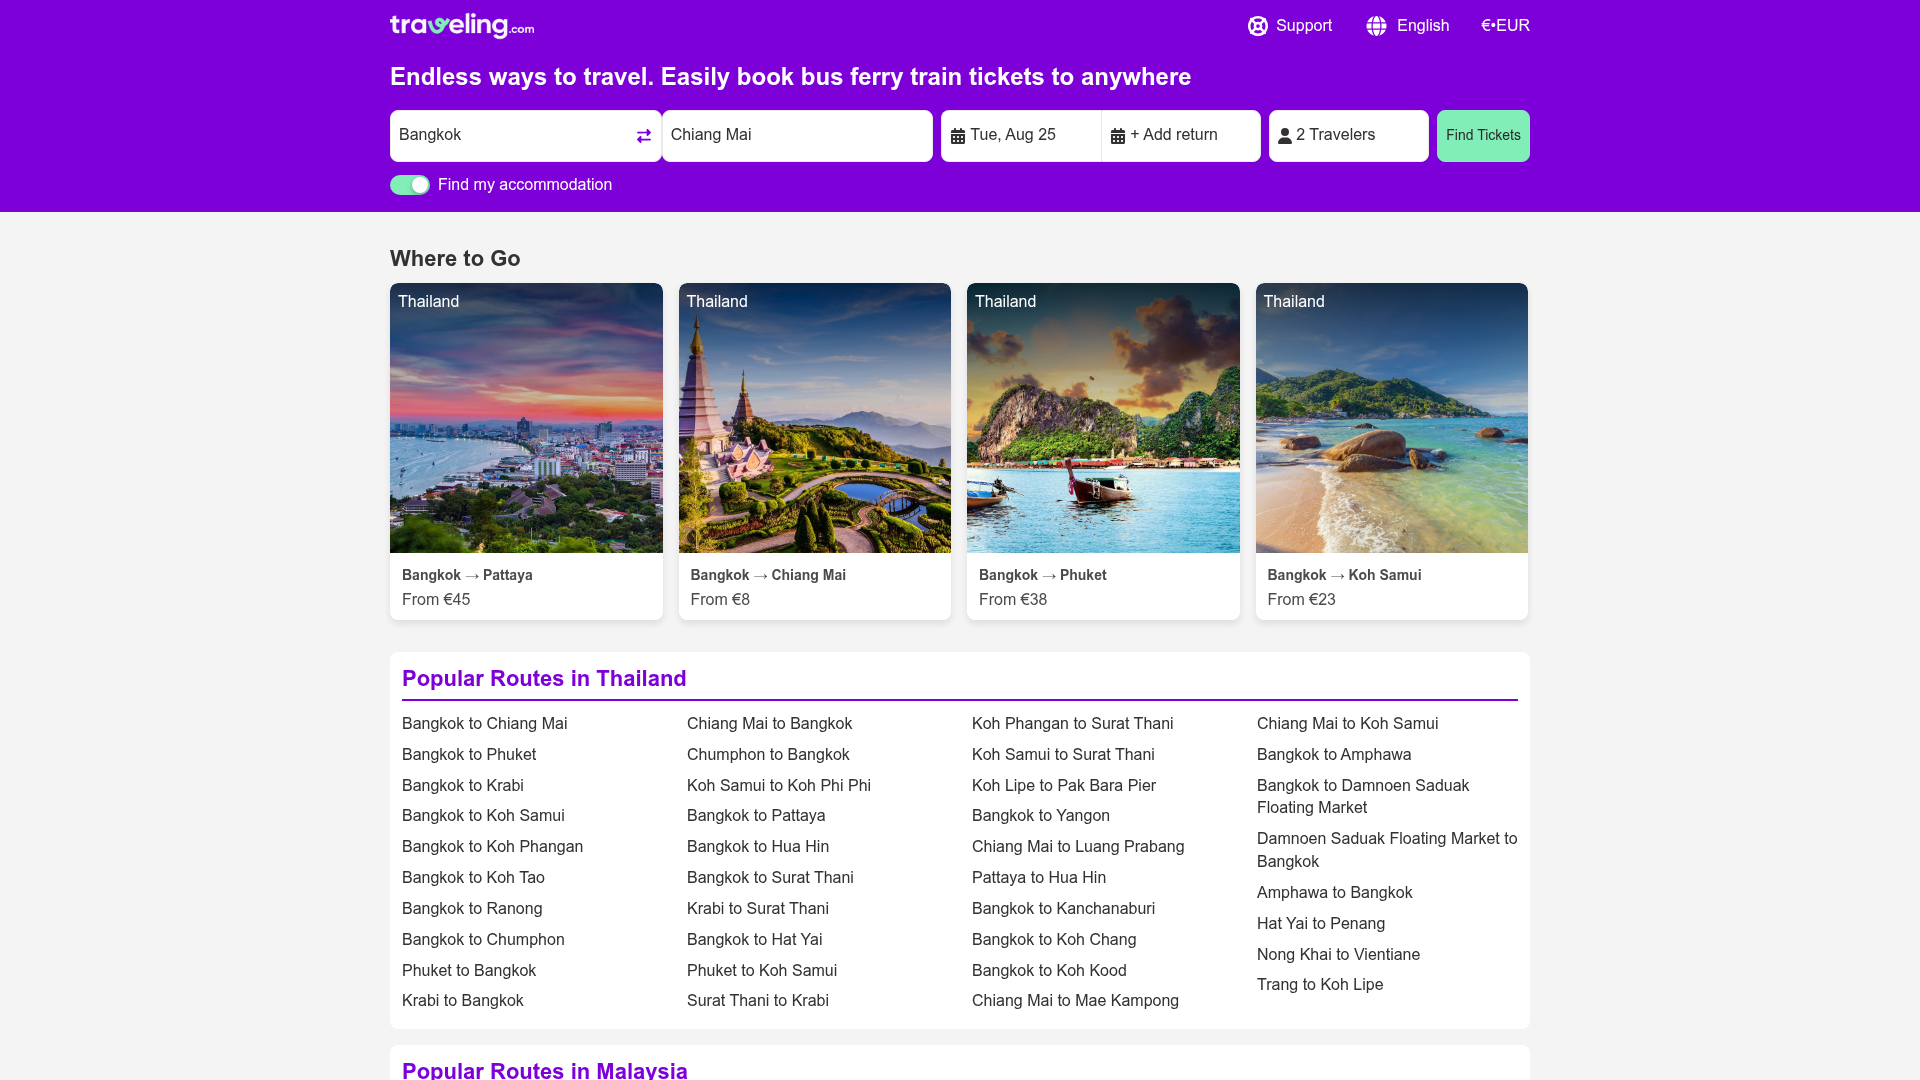This screenshot has height=1080, width=1920.
Task: Open Bangkok to Koh Tao route link
Action: tap(473, 878)
